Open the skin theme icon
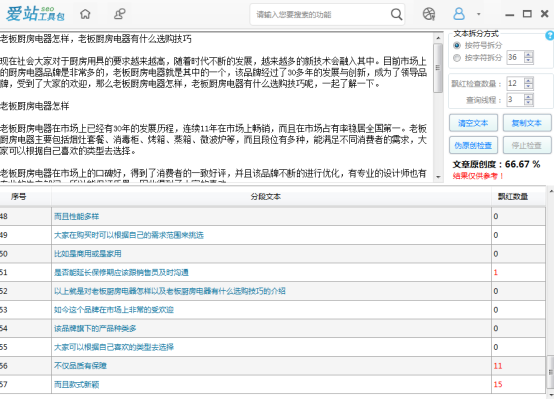Screen dimensions: 554x399 (429, 14)
